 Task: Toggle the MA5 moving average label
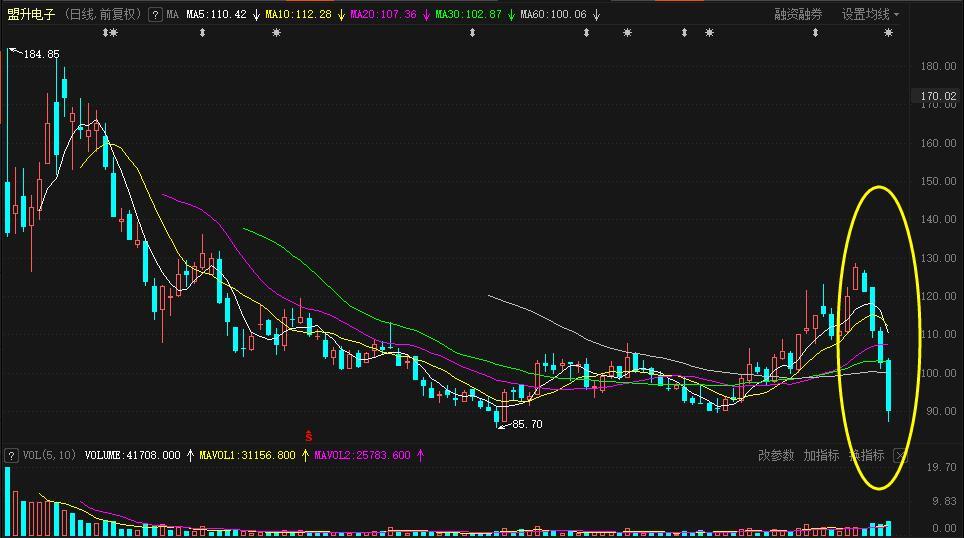coord(216,15)
